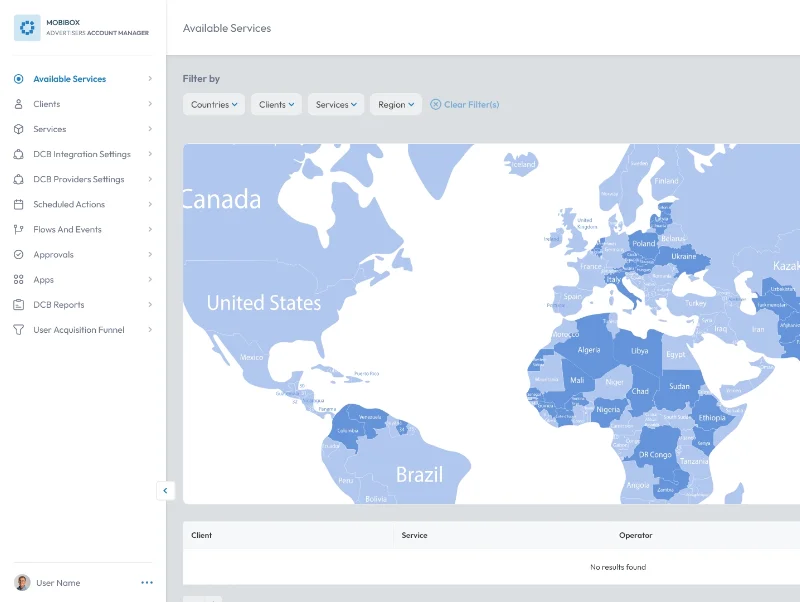Select the Clients sidebar icon

point(21,104)
